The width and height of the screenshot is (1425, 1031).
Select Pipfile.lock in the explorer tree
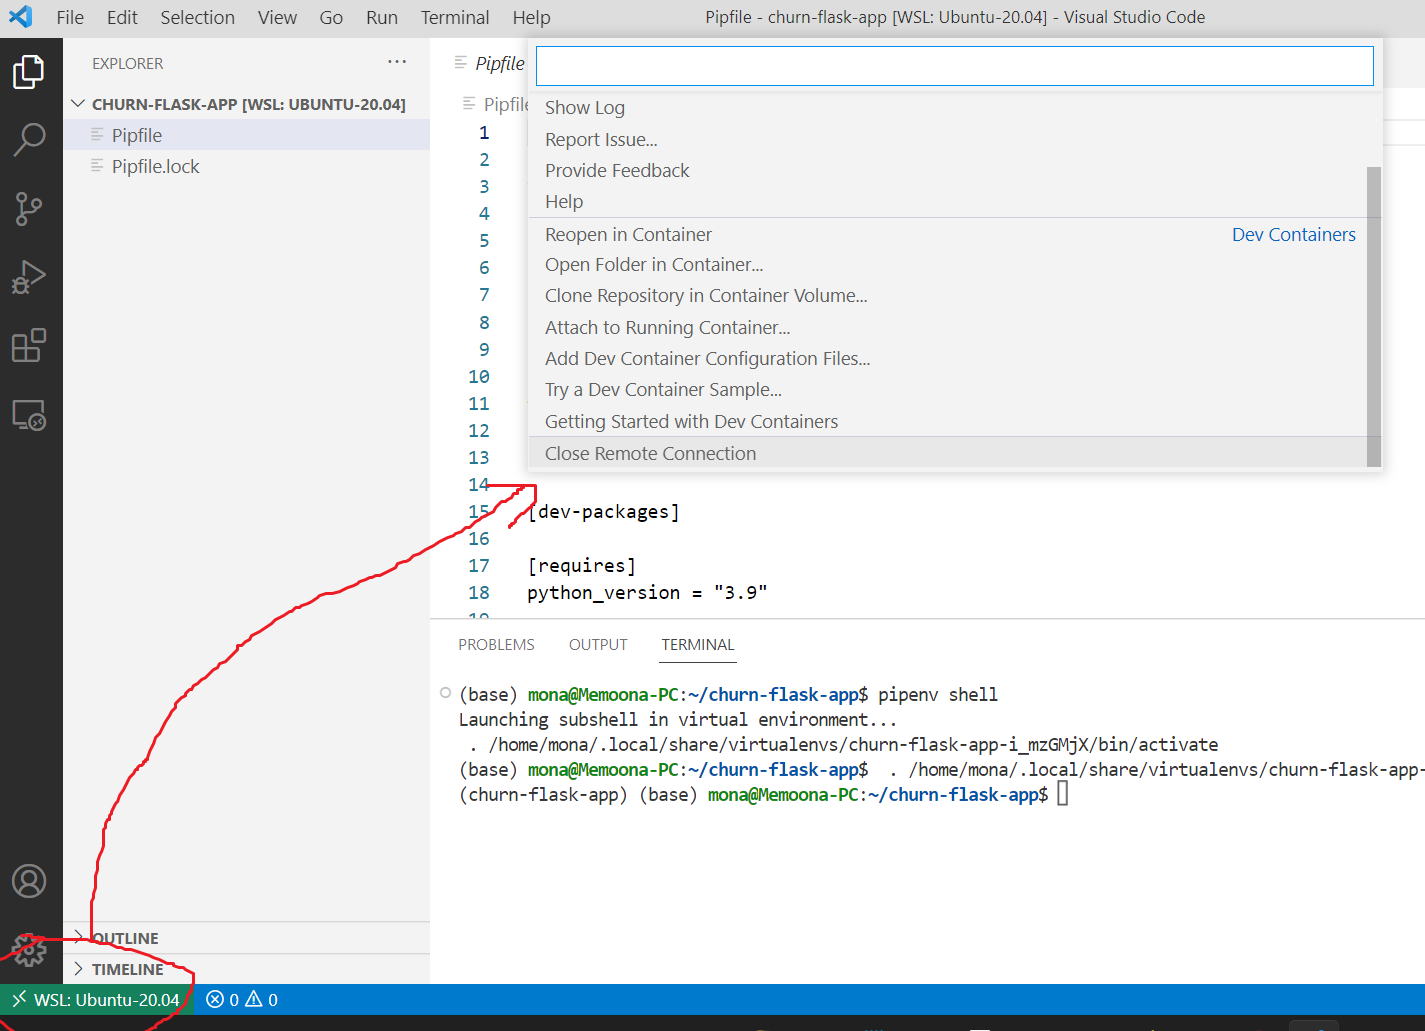point(246,166)
